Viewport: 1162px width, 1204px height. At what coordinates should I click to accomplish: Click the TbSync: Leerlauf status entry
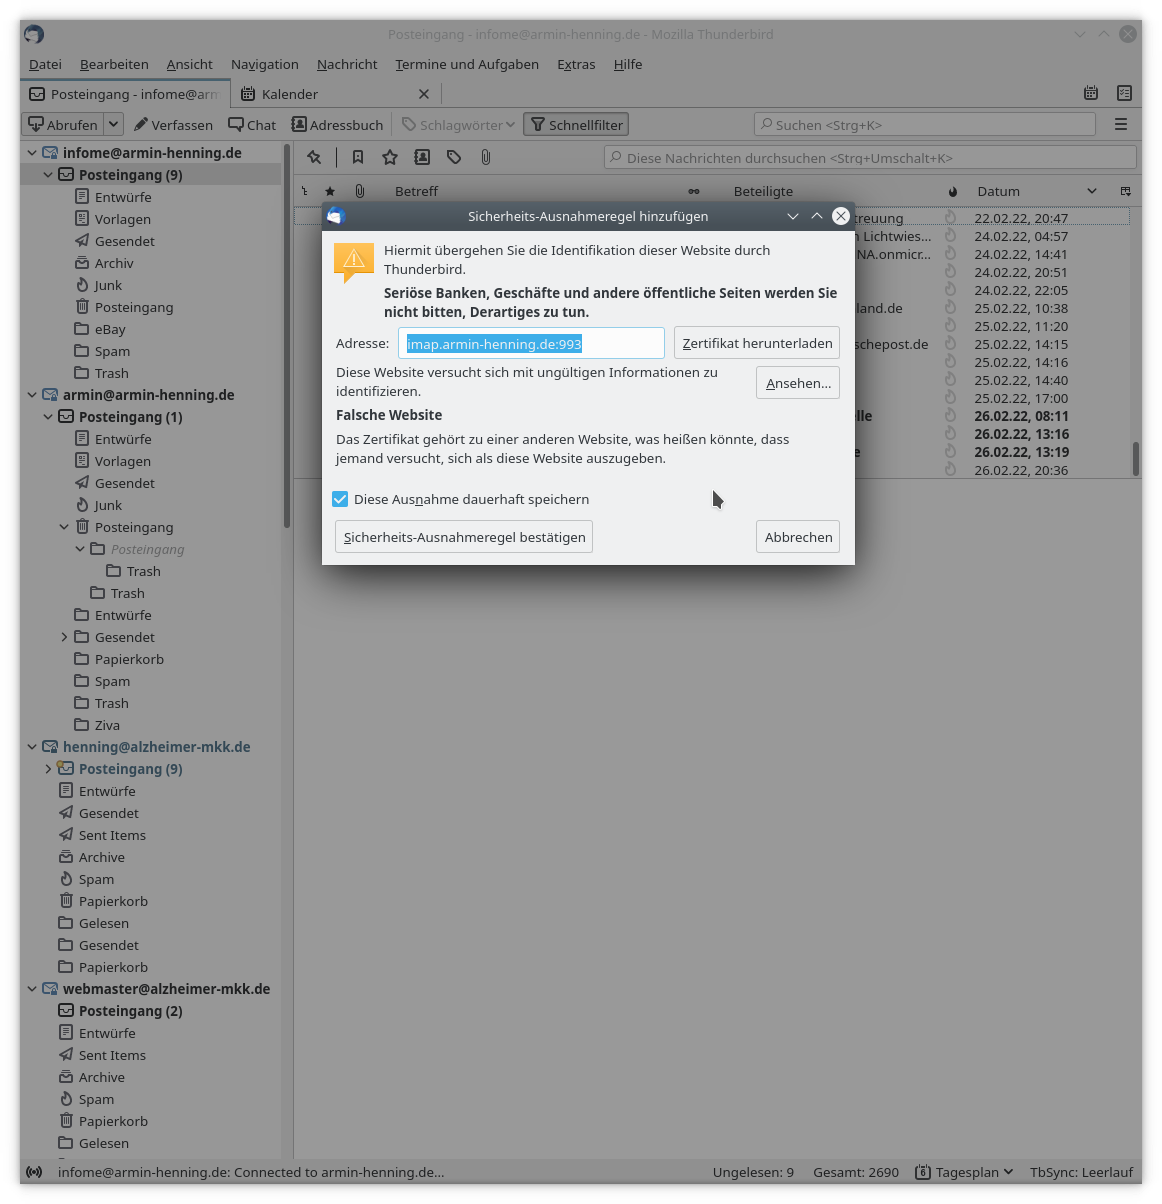[1081, 1172]
